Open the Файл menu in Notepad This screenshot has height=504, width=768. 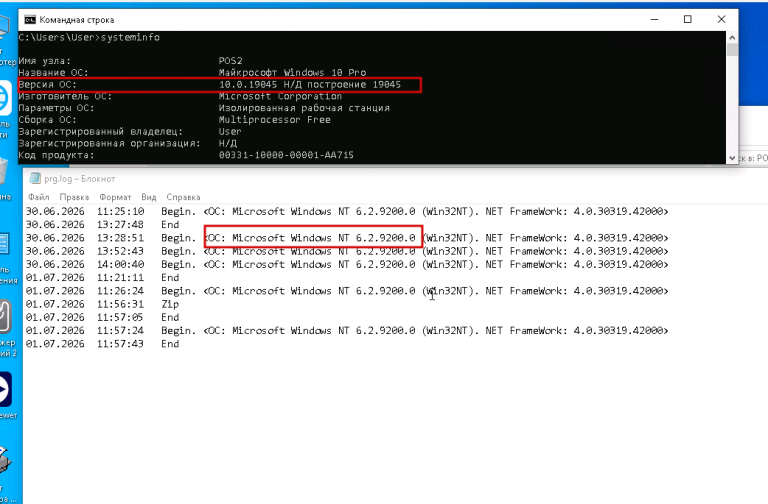click(39, 197)
